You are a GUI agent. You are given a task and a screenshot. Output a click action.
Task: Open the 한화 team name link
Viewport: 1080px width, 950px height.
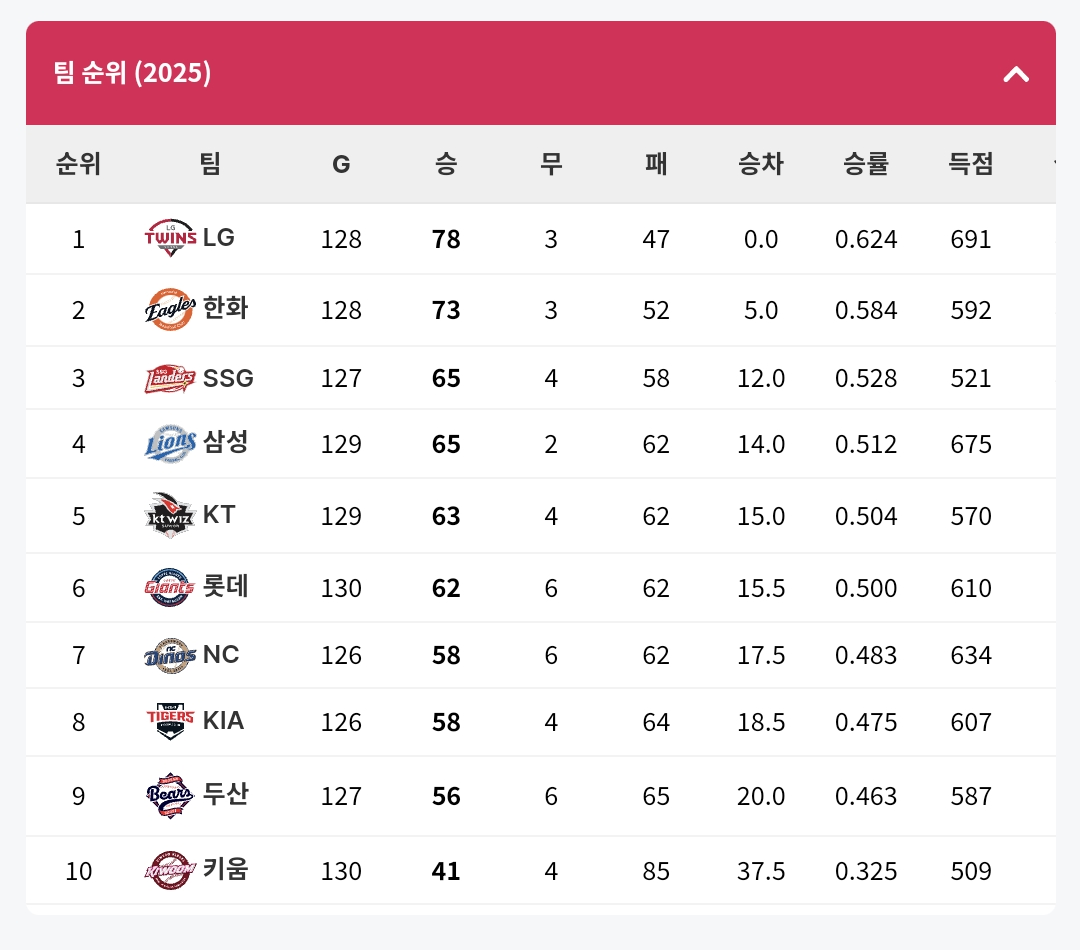225,308
